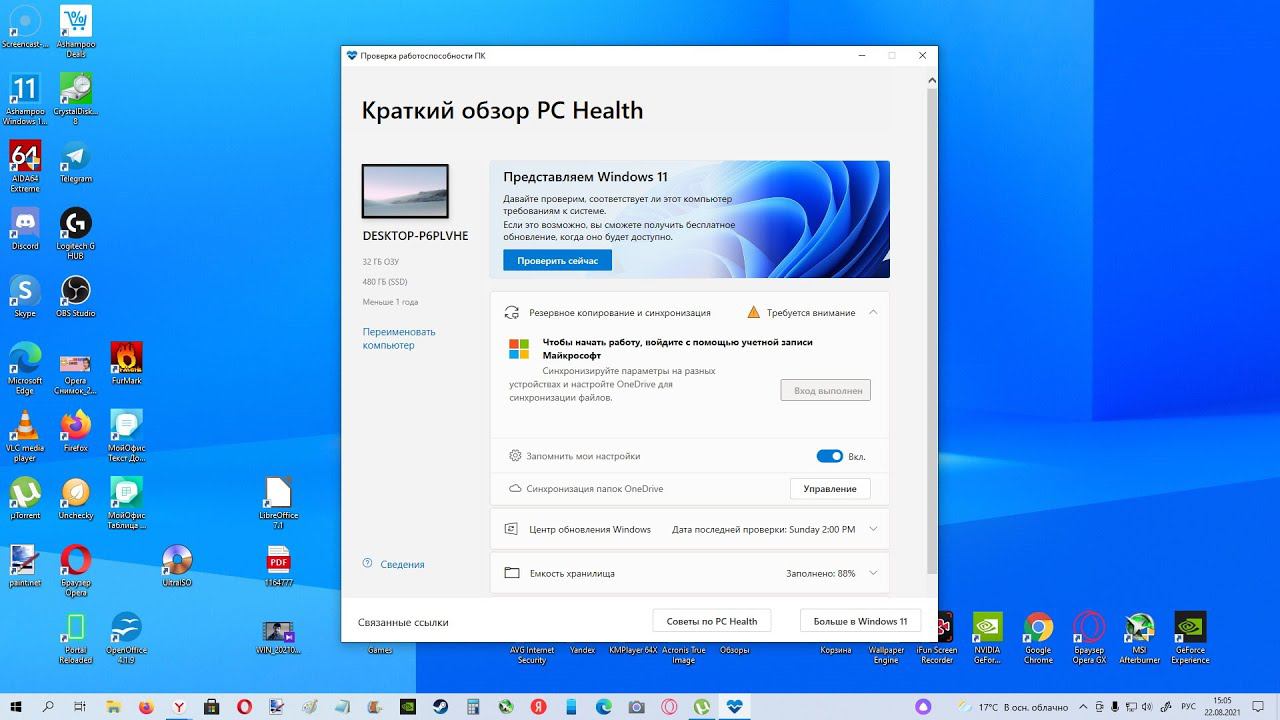The height and width of the screenshot is (720, 1280).
Task: Click the GeForce Experience desktop icon
Action: point(1190,638)
